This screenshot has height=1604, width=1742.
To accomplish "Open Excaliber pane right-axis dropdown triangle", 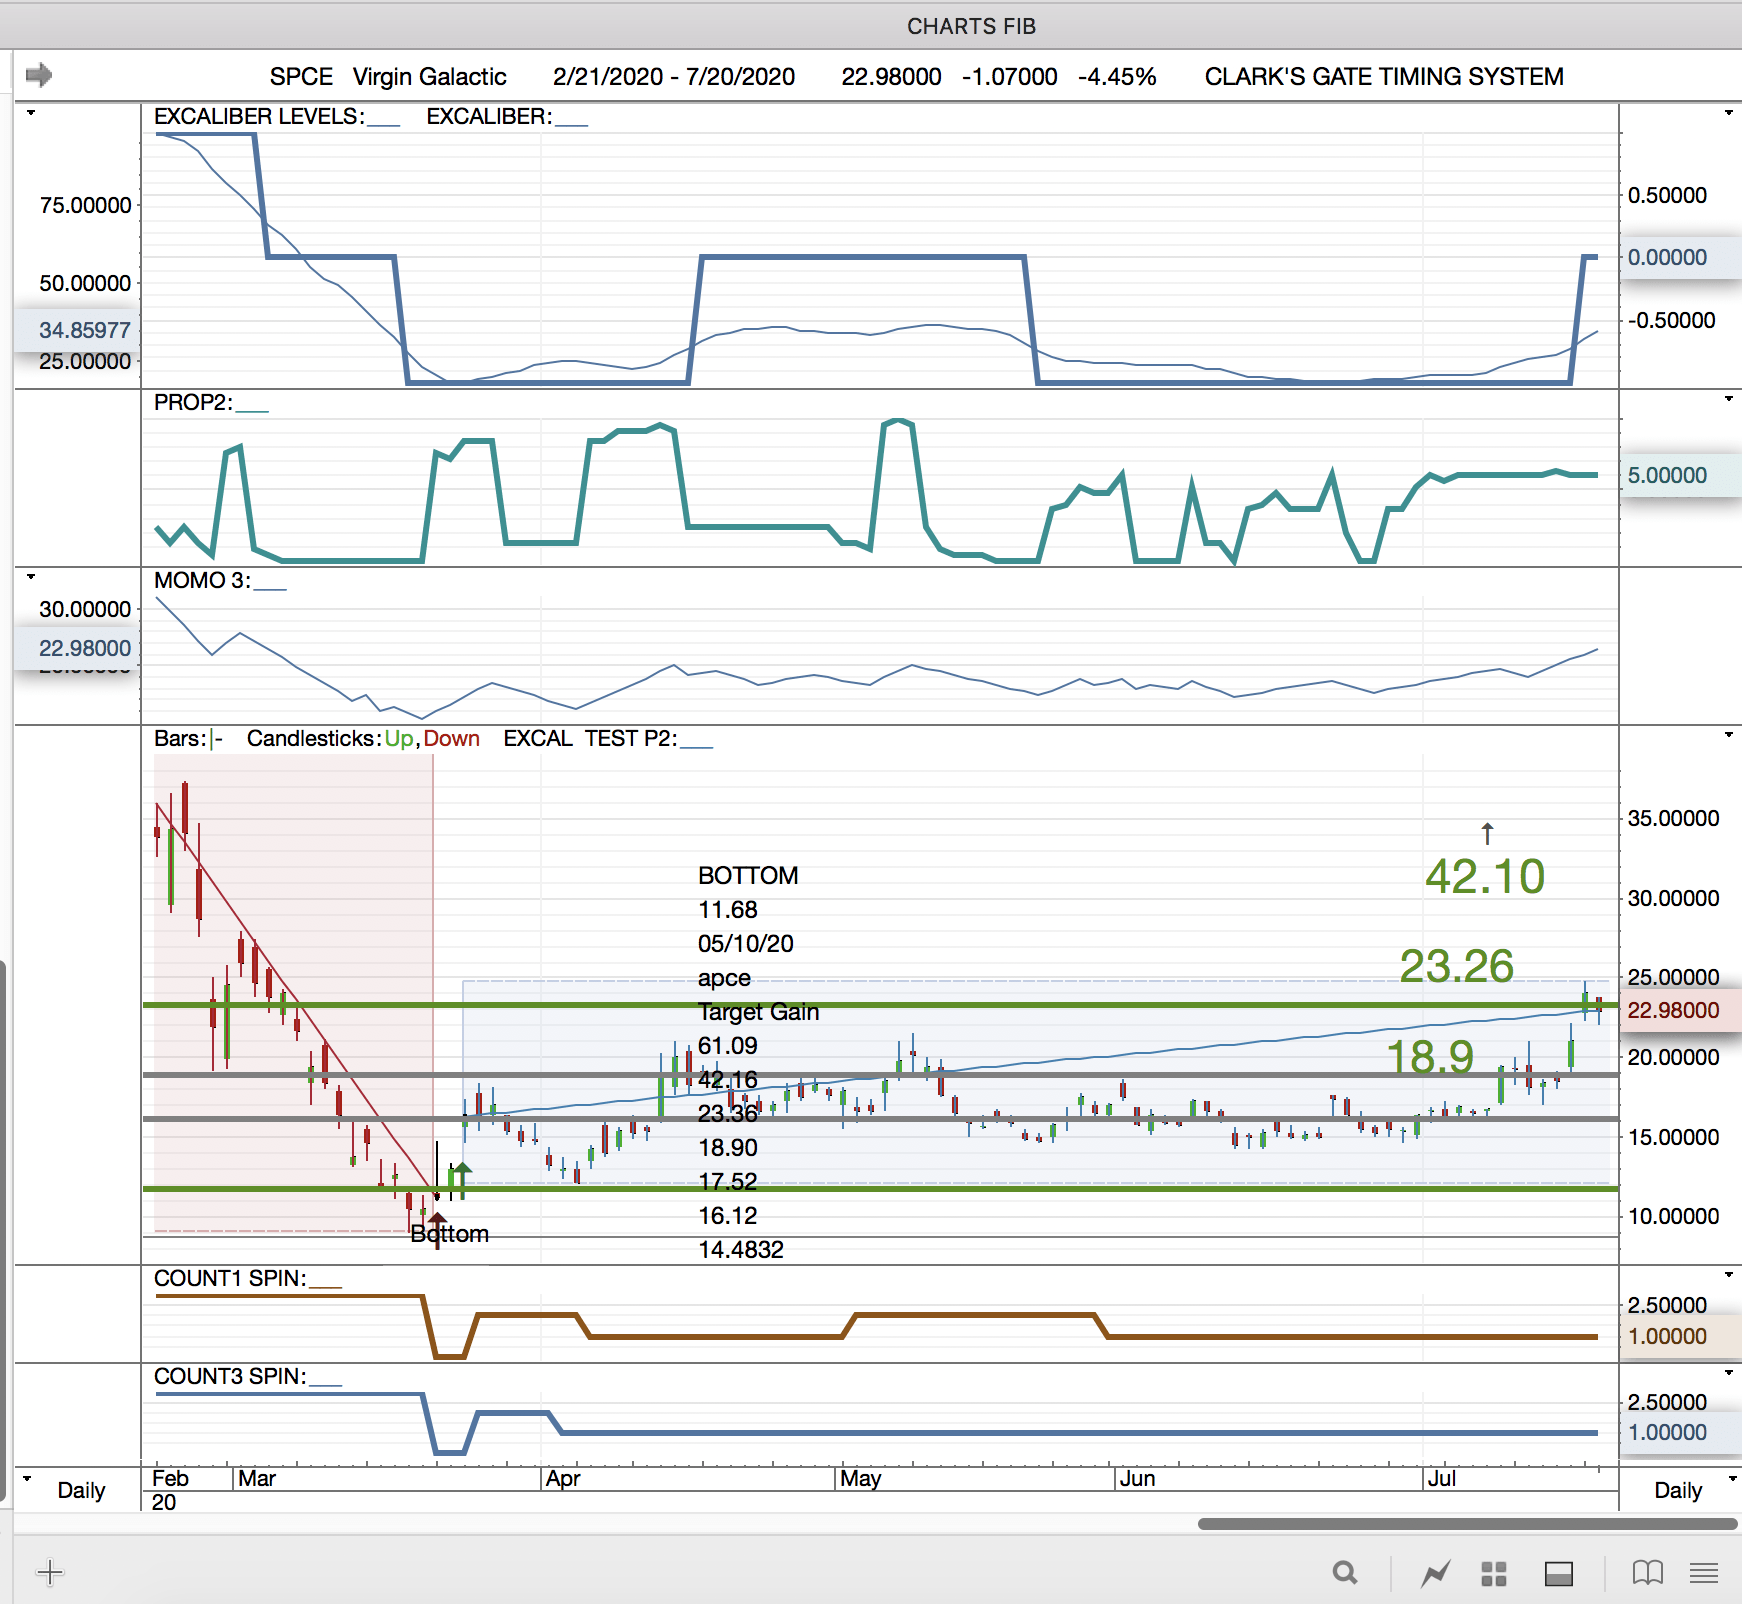I will pos(1729,113).
